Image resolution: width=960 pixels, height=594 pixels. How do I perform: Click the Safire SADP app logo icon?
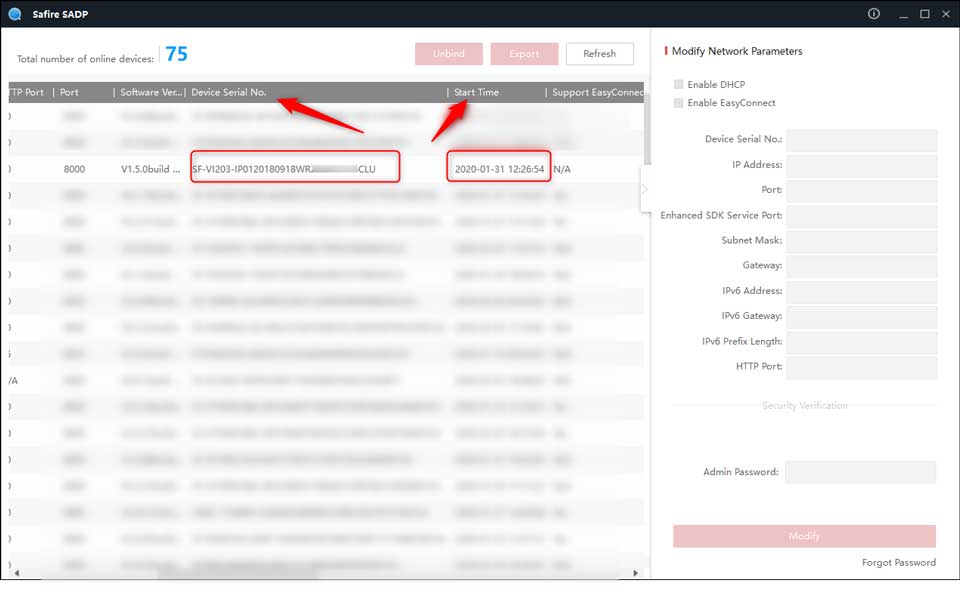[15, 13]
